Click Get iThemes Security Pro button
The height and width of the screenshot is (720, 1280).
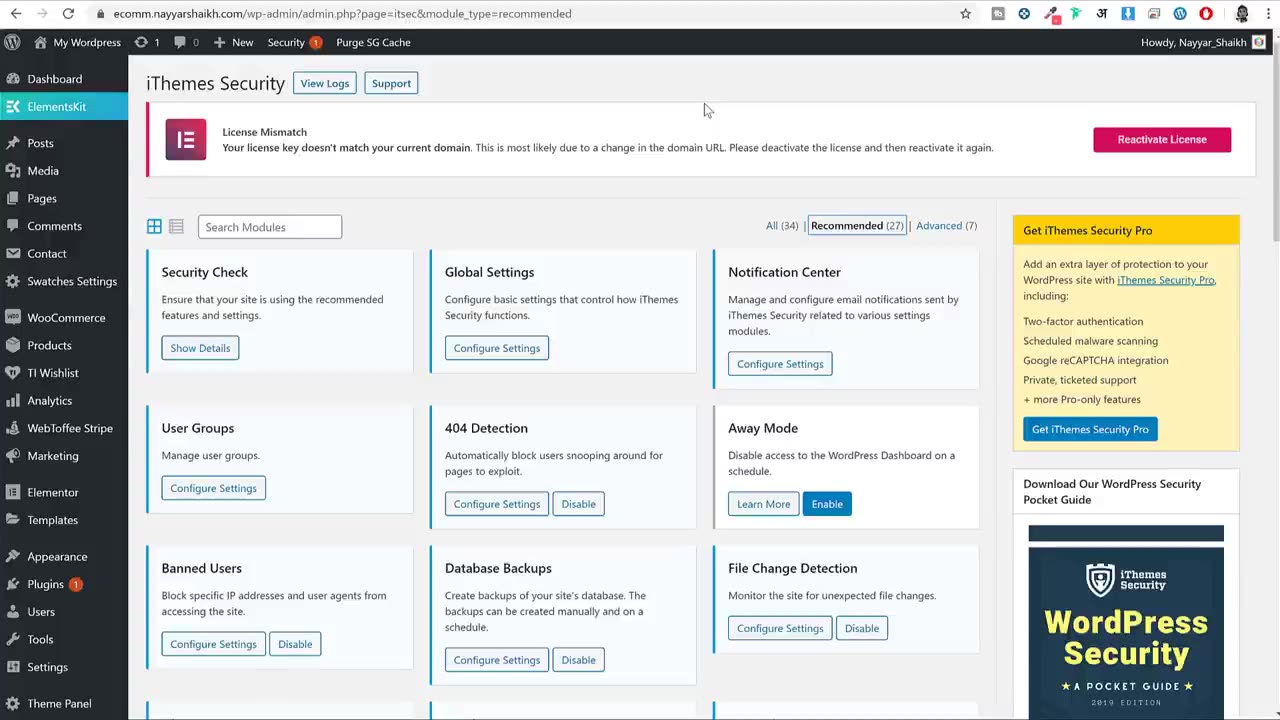[x=1090, y=429]
